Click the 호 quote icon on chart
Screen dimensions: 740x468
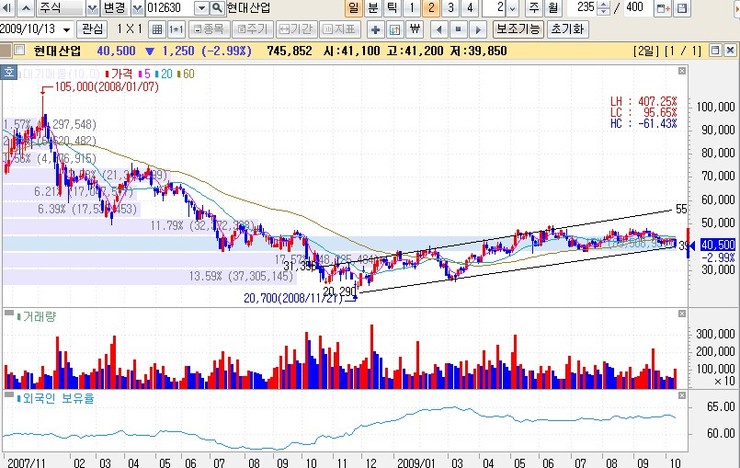click(8, 73)
